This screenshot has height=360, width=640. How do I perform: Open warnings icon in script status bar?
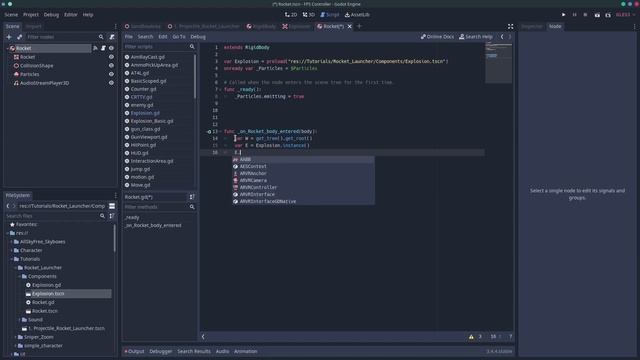(x=471, y=337)
